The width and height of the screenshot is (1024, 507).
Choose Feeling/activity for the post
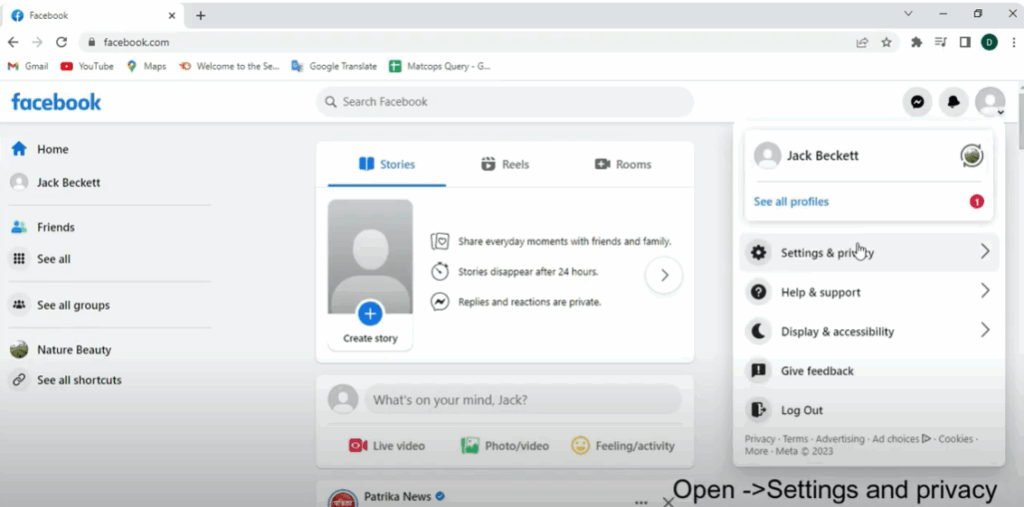(622, 446)
